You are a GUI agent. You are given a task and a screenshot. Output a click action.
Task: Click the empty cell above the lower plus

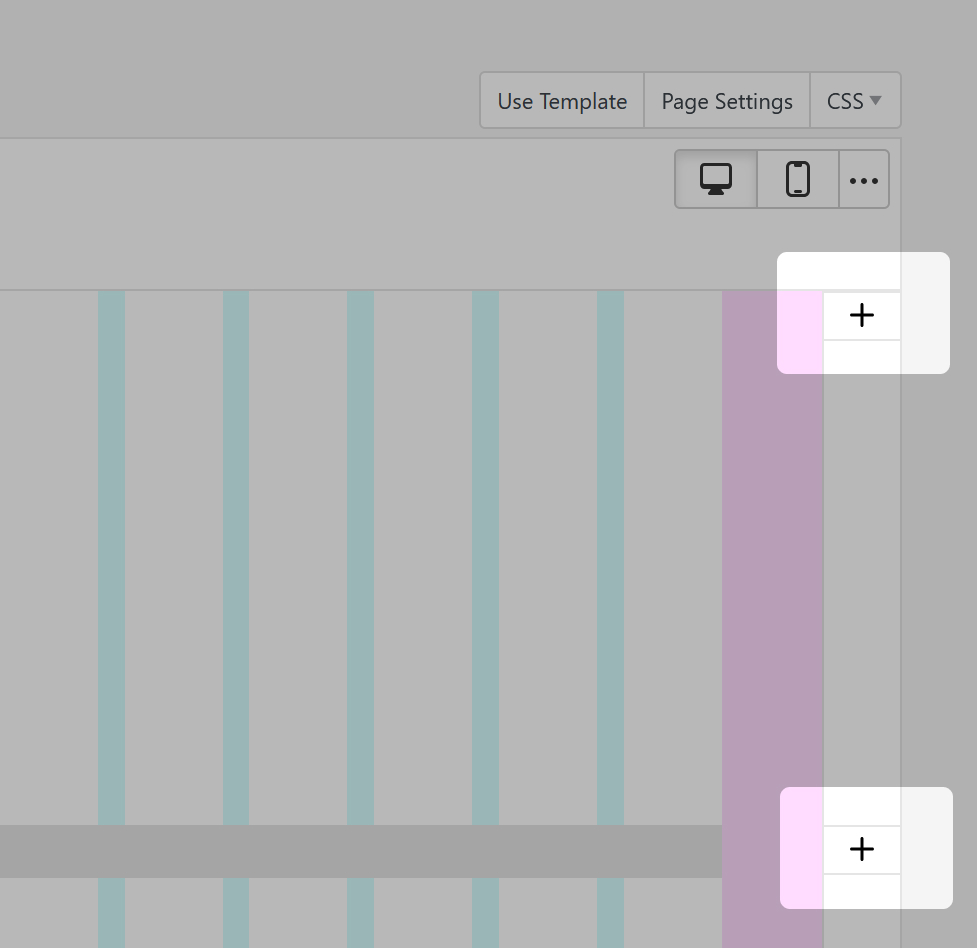[x=861, y=808]
